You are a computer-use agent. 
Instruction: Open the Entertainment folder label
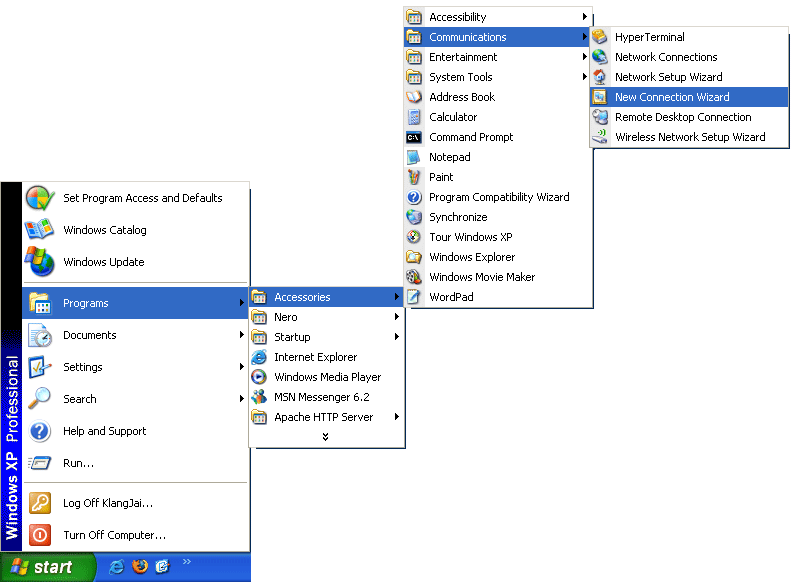[x=463, y=57]
